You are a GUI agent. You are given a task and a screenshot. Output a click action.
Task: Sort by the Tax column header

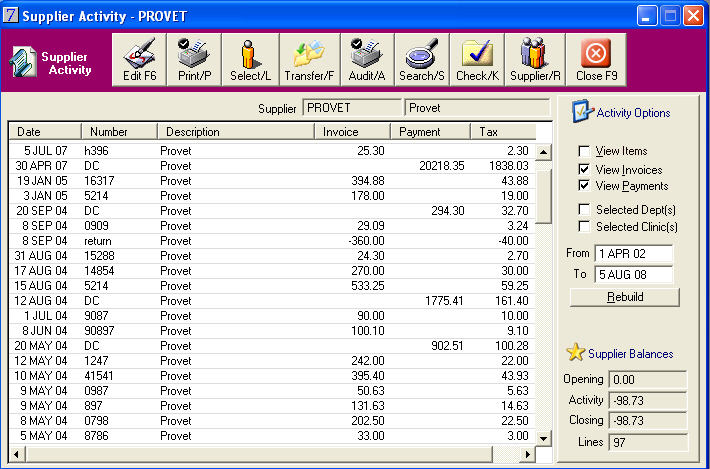click(503, 132)
